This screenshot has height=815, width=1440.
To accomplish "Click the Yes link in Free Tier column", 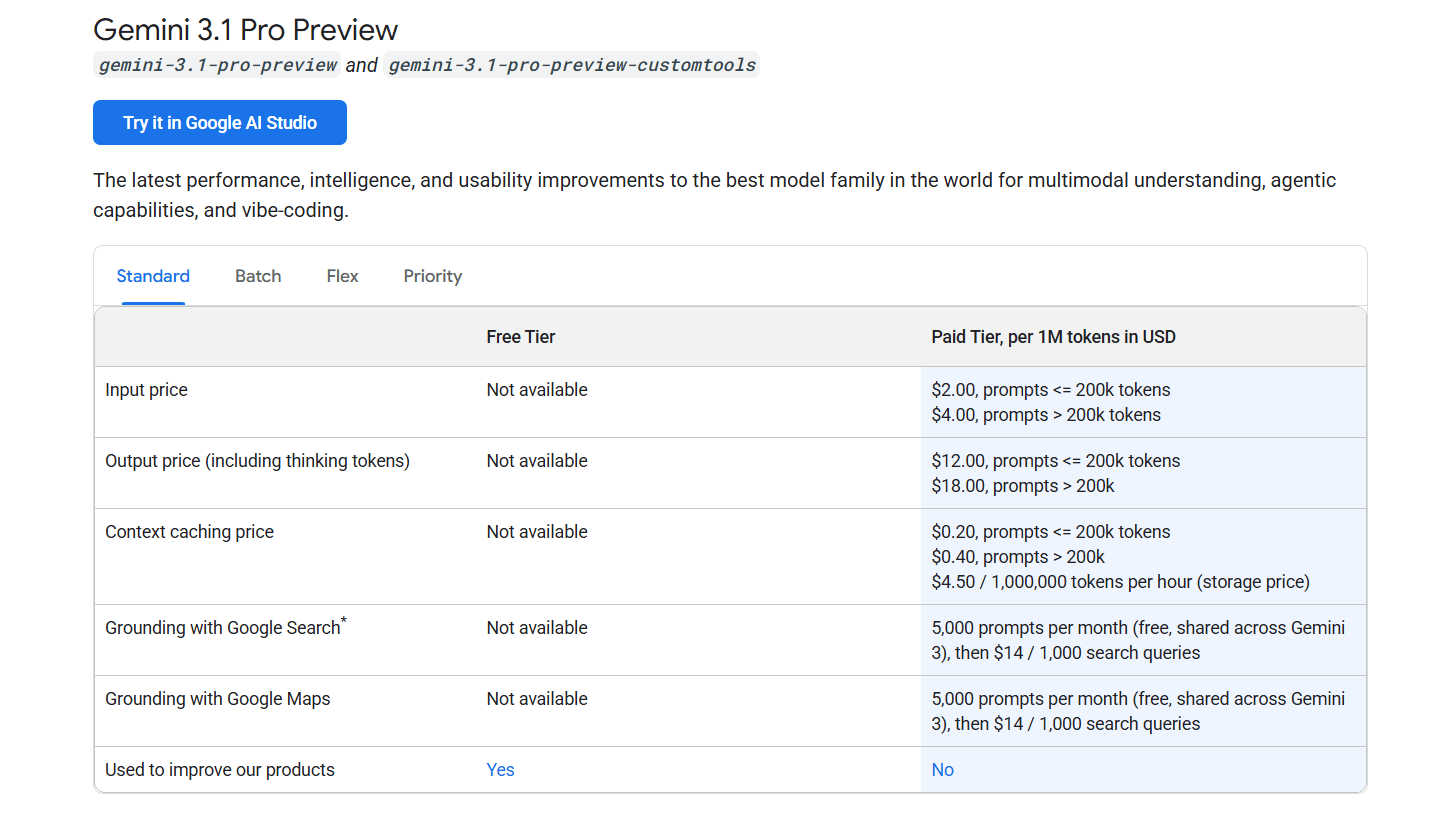I will click(x=500, y=770).
